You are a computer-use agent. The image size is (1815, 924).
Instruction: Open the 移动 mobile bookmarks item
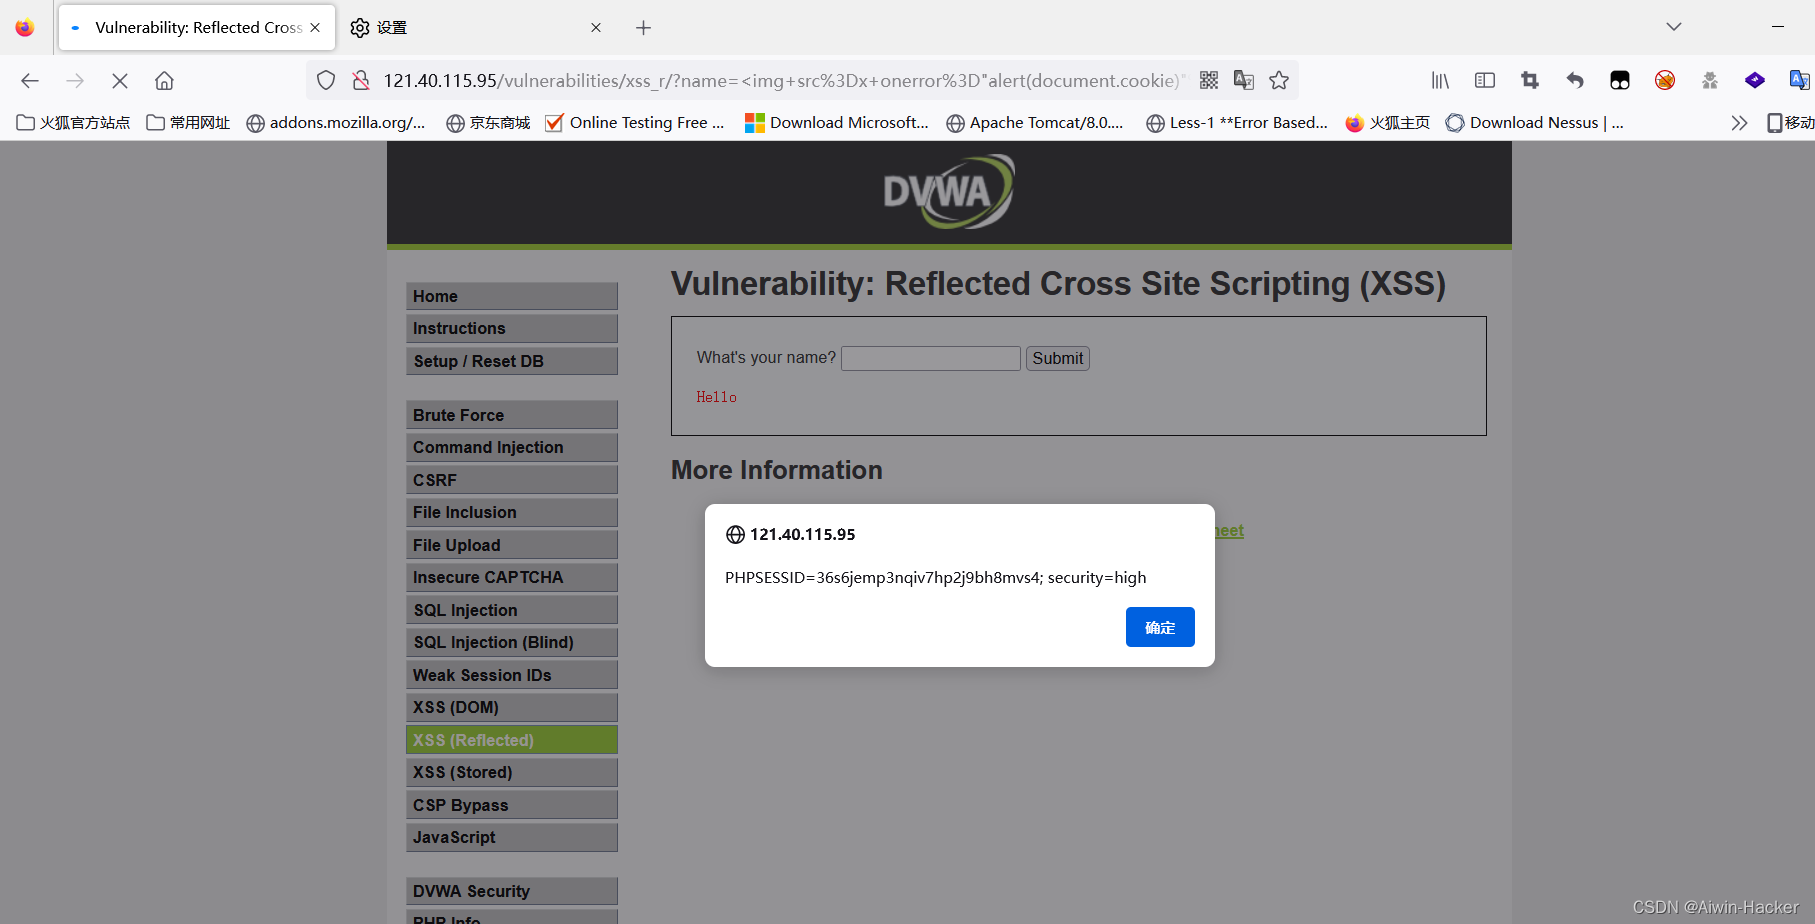point(1790,123)
